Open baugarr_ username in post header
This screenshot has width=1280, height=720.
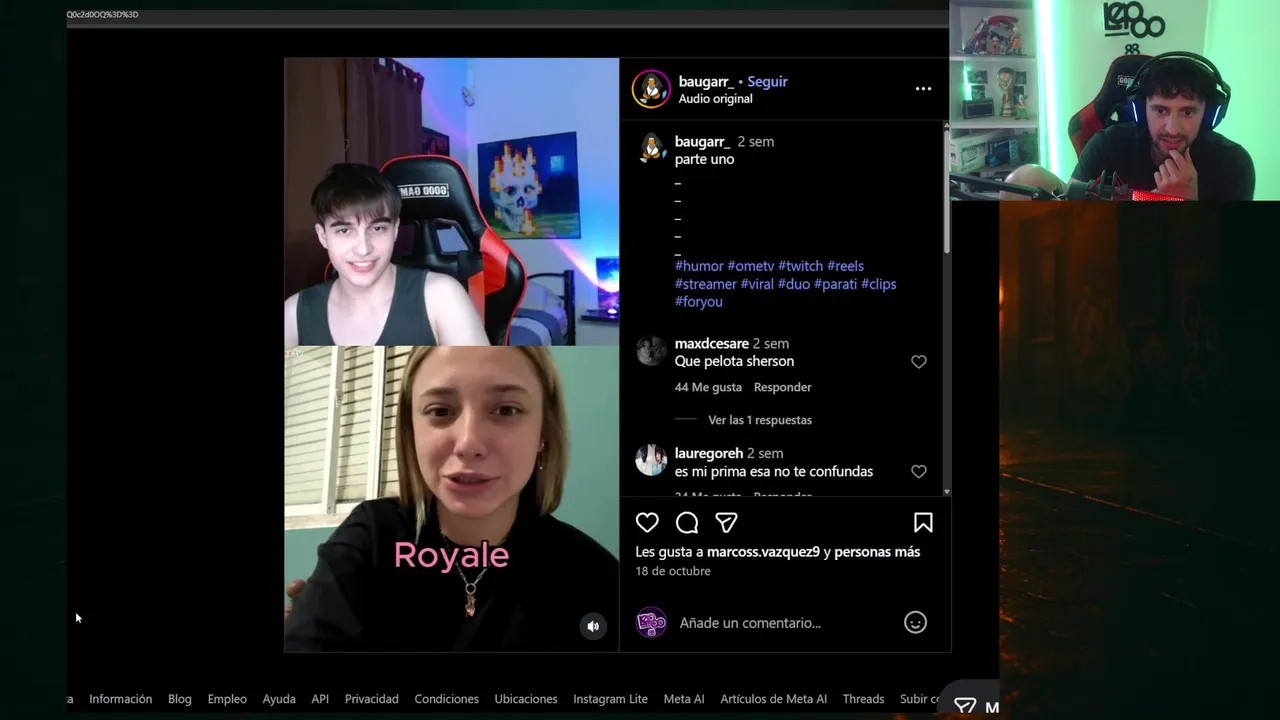click(706, 82)
